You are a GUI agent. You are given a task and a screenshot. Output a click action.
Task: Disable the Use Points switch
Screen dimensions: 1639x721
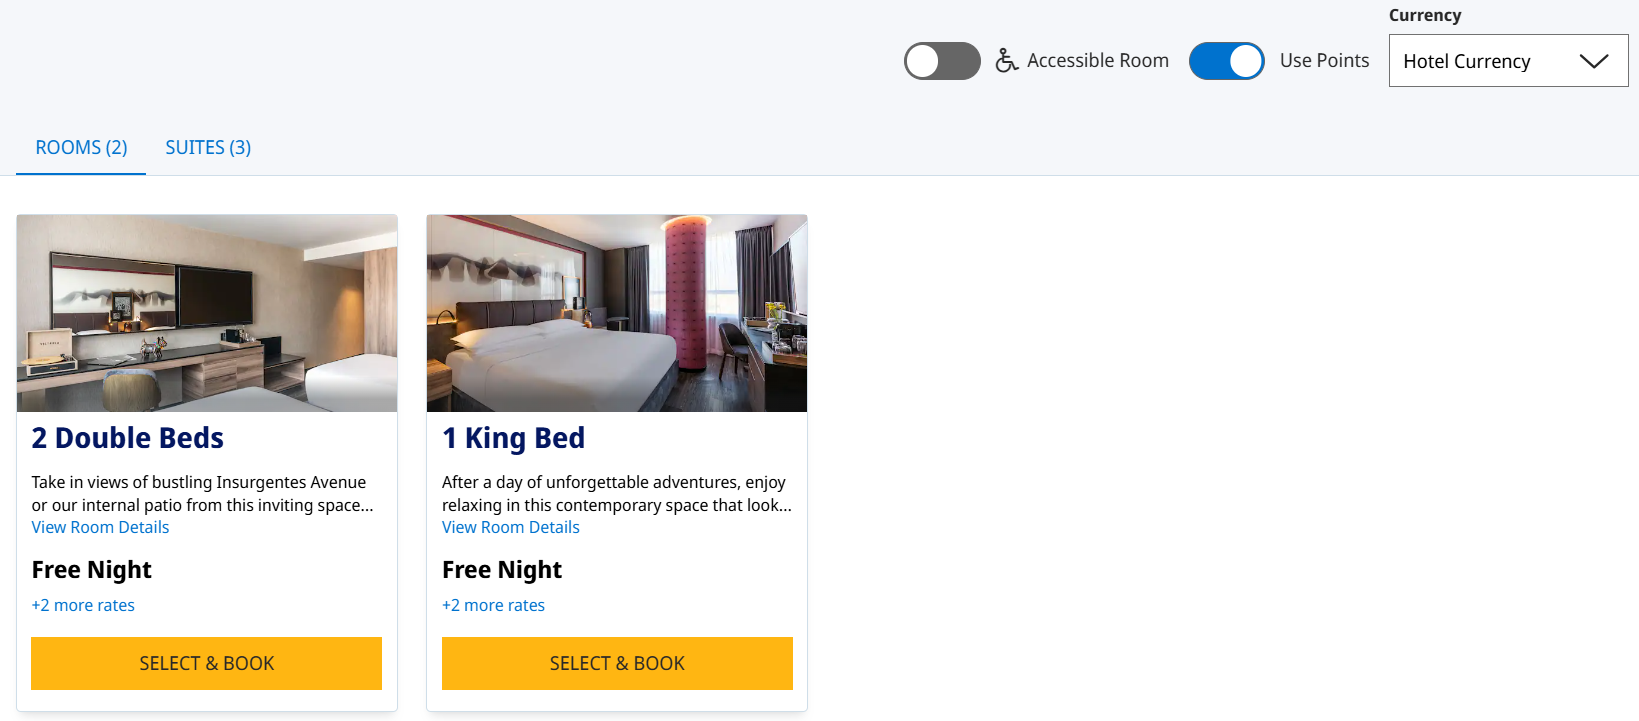pos(1226,60)
